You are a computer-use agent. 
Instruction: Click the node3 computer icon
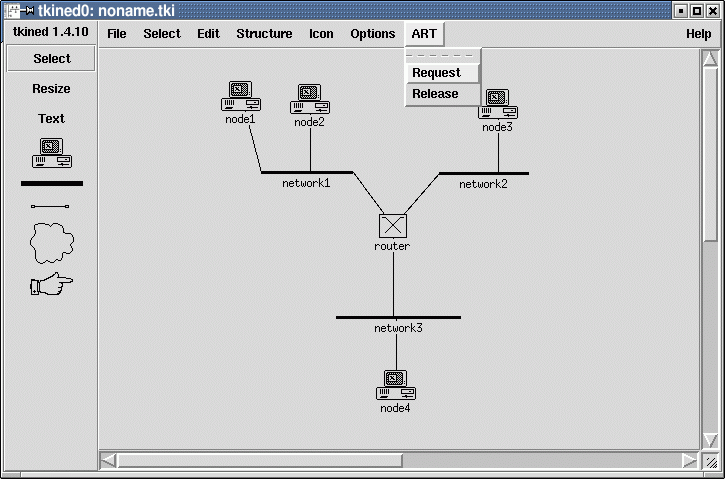click(x=497, y=104)
